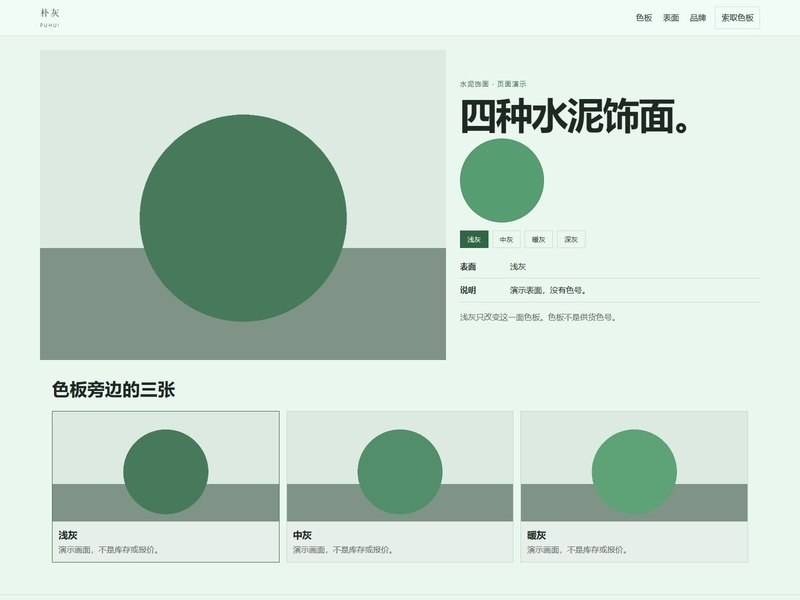Click the large main preview image

click(x=243, y=205)
